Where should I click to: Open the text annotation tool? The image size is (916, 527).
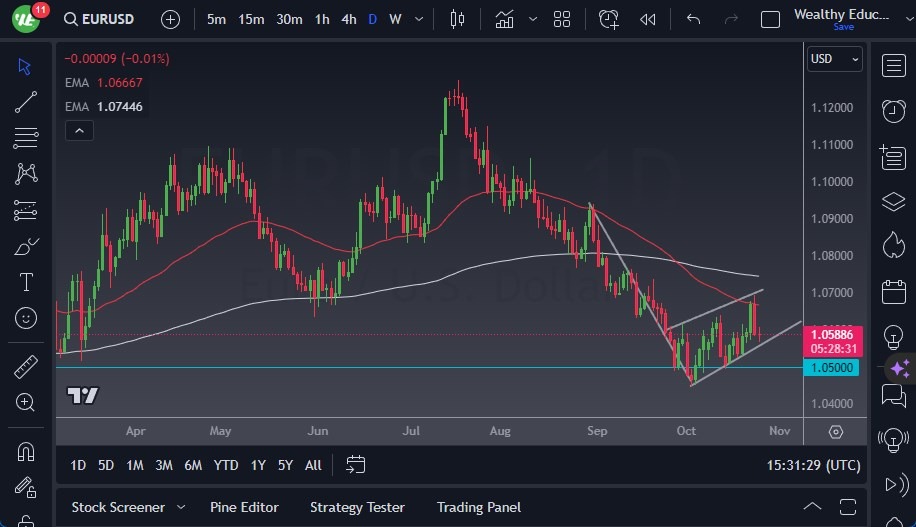point(27,282)
